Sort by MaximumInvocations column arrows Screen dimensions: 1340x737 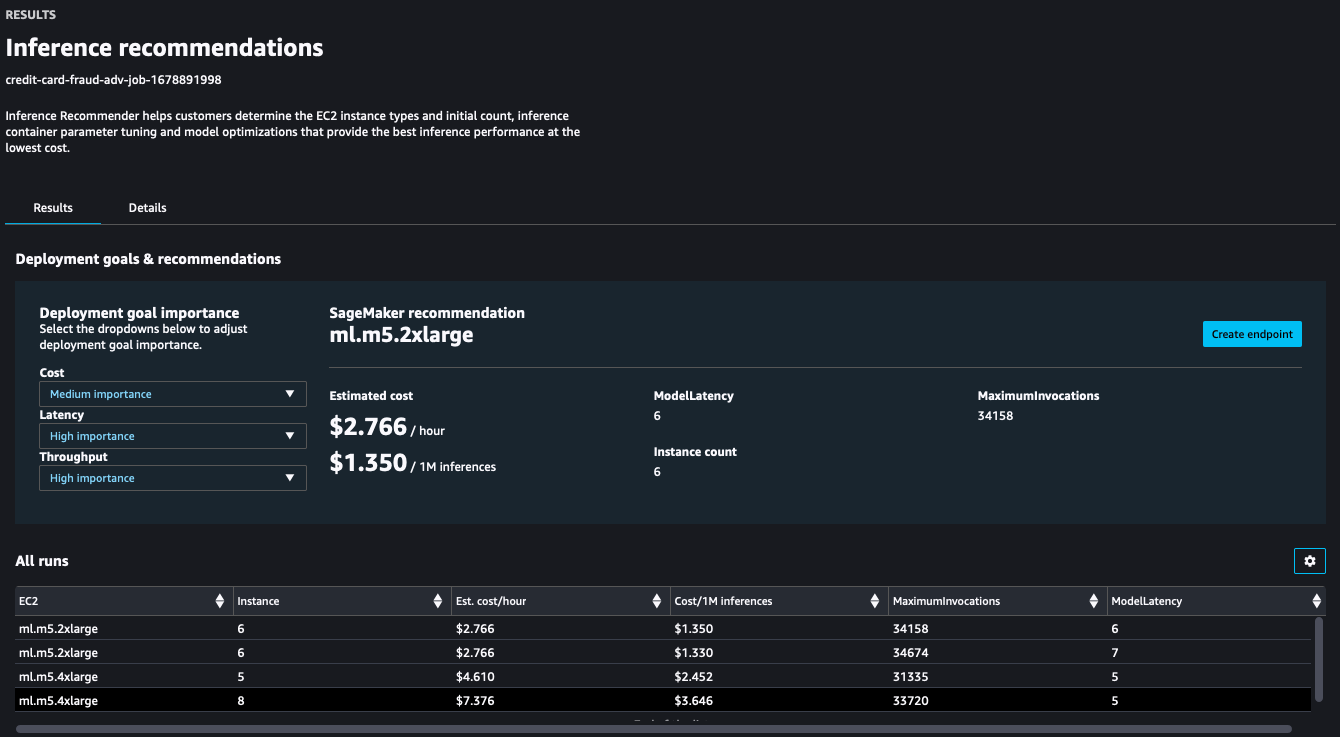click(1094, 601)
